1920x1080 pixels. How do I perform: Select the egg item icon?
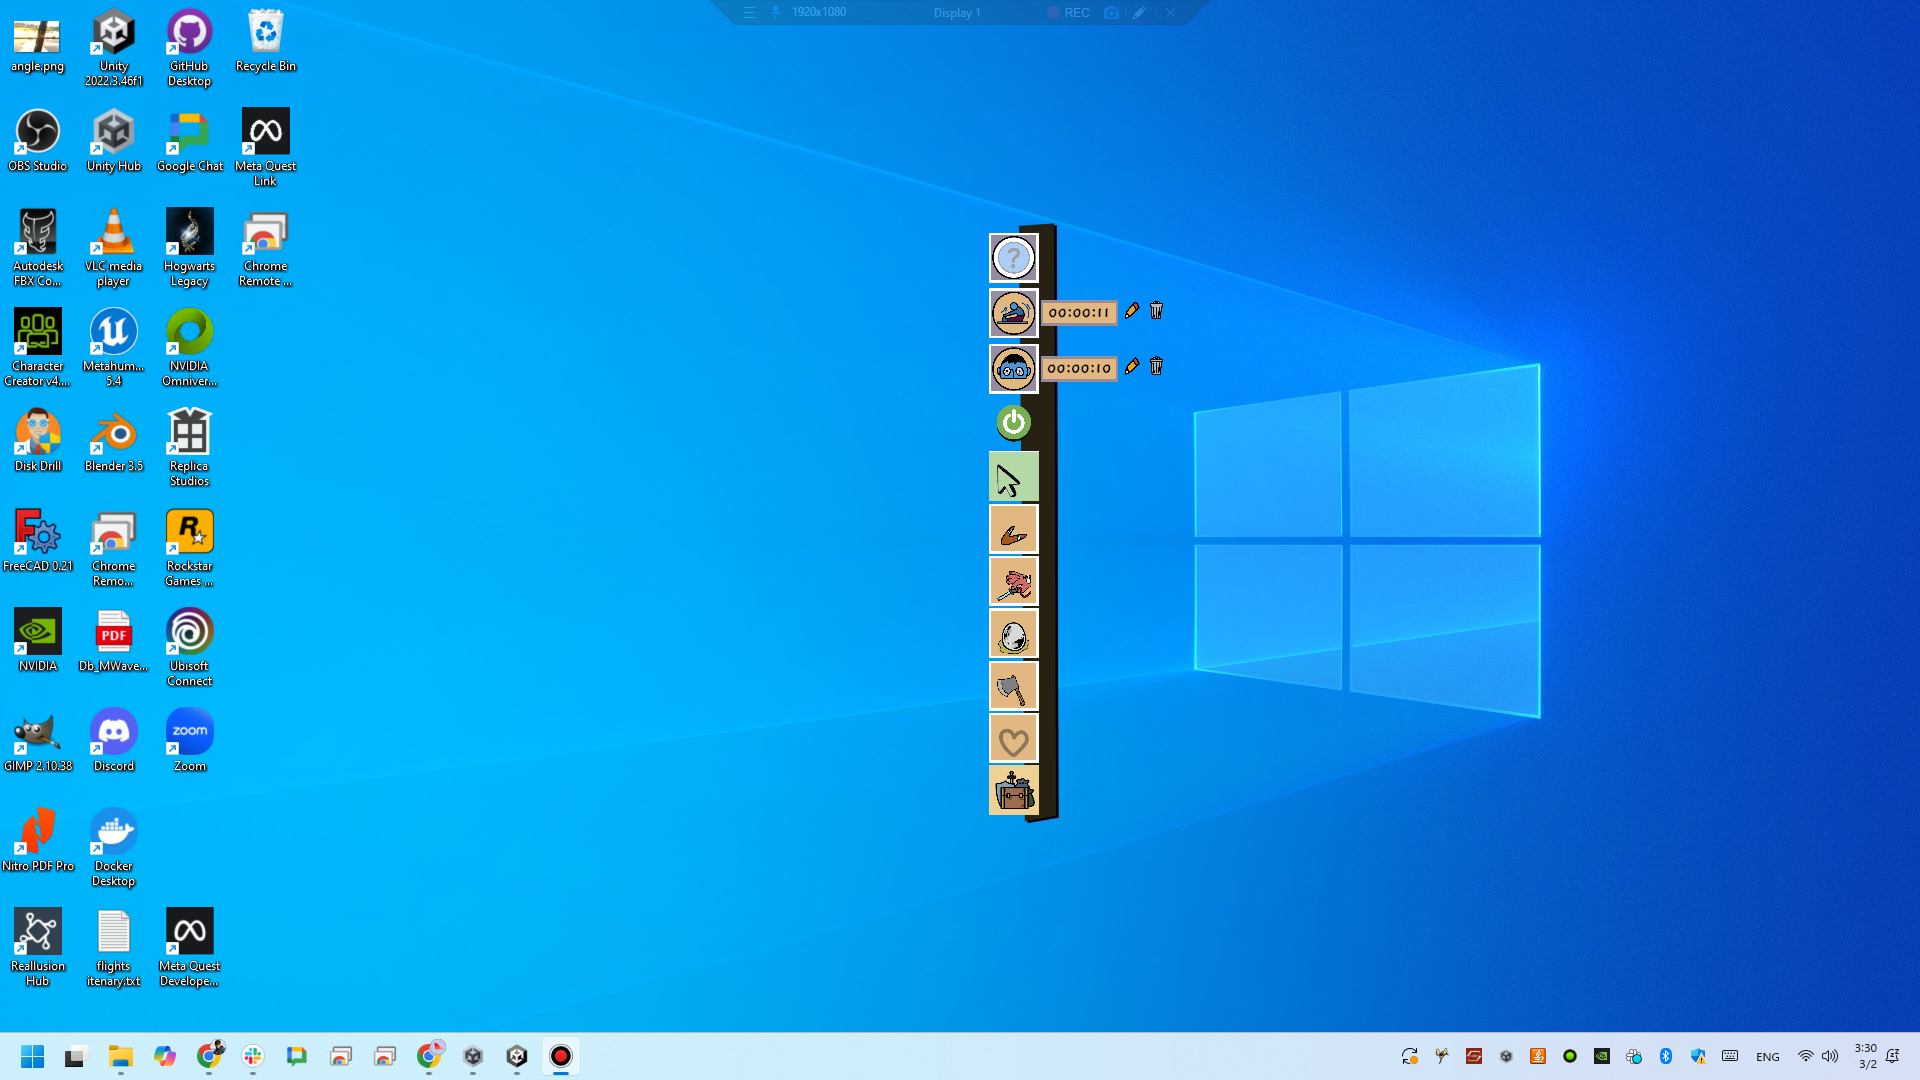point(1013,635)
